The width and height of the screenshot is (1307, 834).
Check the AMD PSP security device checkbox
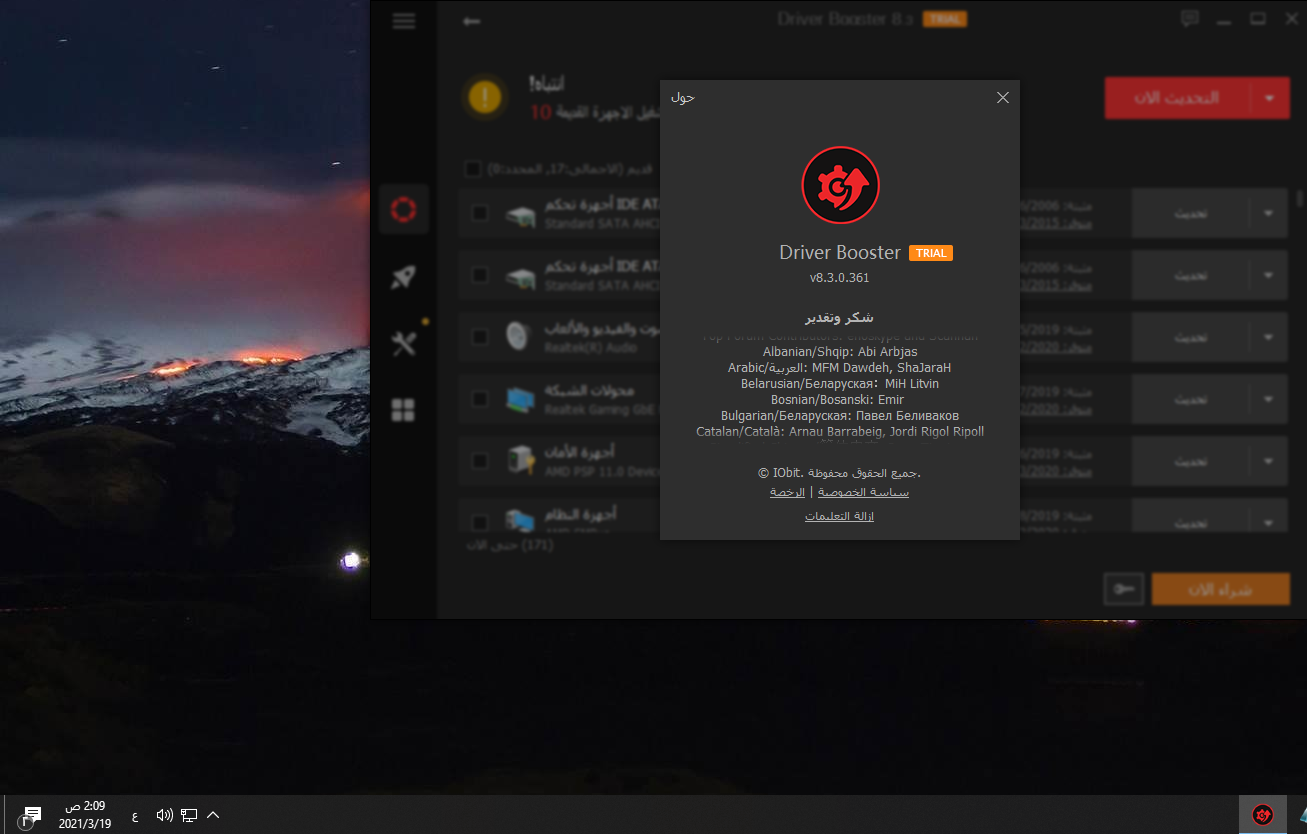(x=480, y=461)
